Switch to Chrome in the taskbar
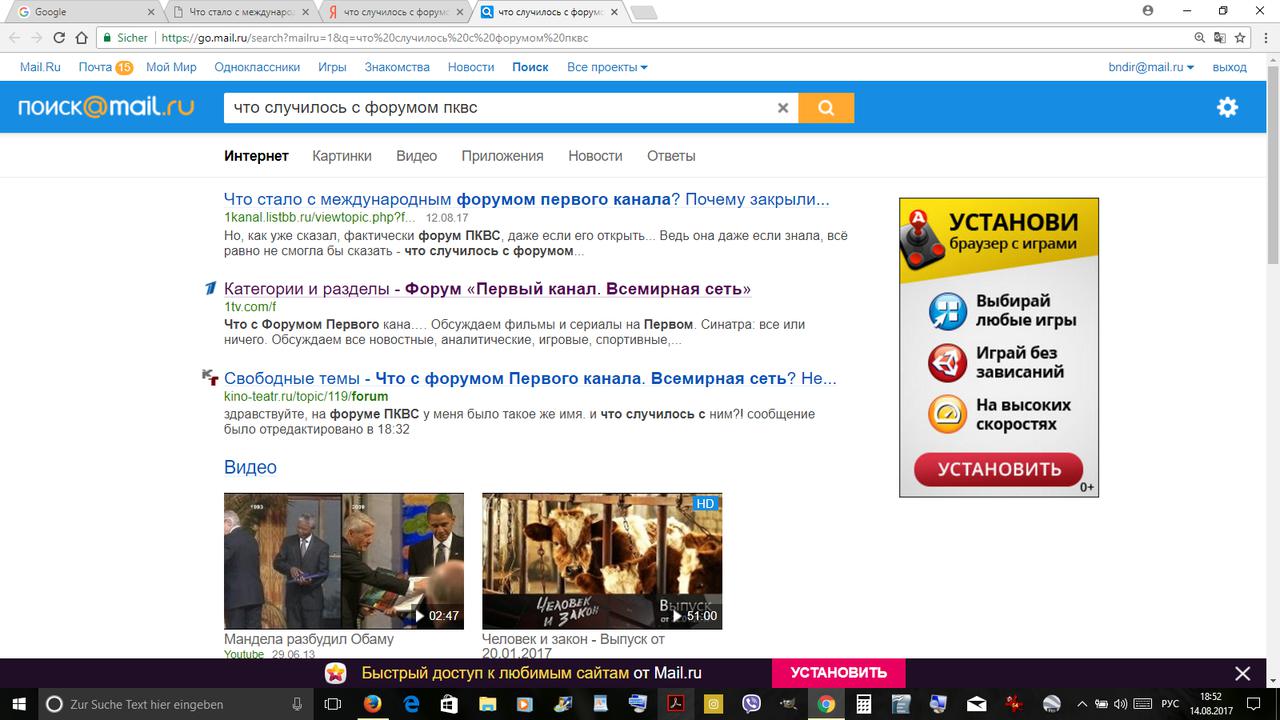This screenshot has width=1280, height=720. tap(826, 704)
